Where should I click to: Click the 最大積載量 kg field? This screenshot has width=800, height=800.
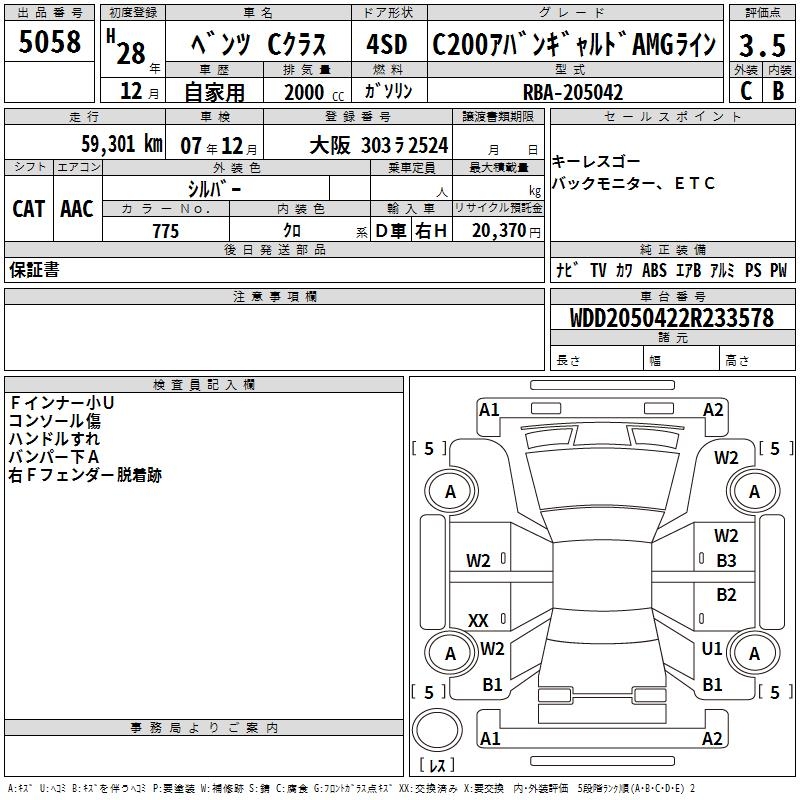click(x=498, y=189)
